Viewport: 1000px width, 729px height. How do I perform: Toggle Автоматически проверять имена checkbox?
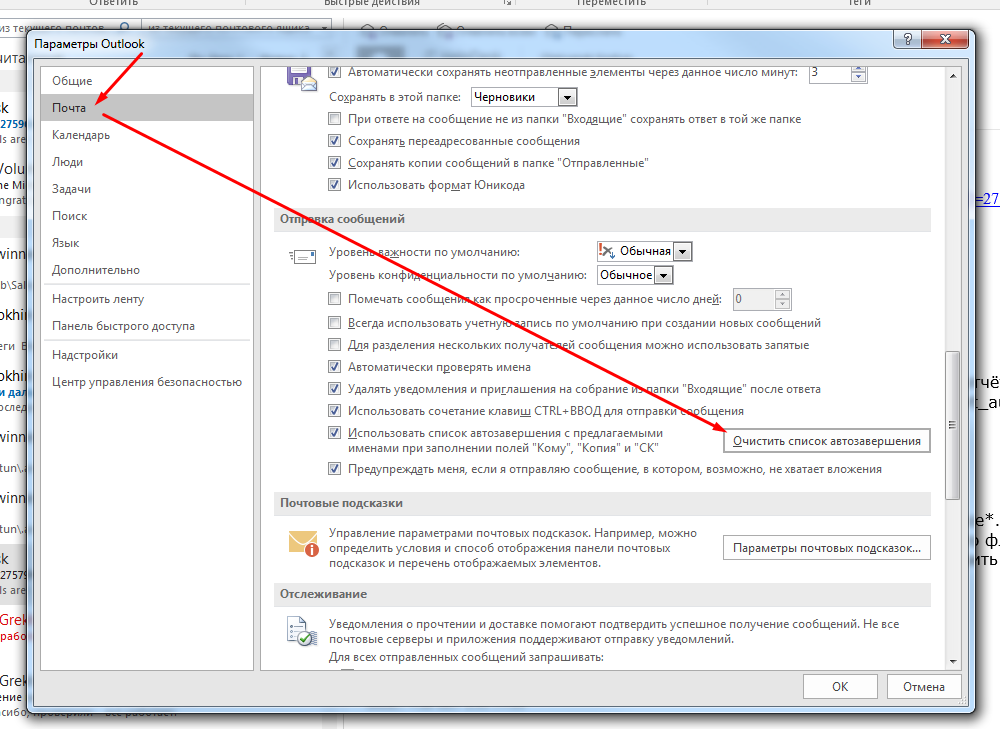pyautogui.click(x=334, y=367)
